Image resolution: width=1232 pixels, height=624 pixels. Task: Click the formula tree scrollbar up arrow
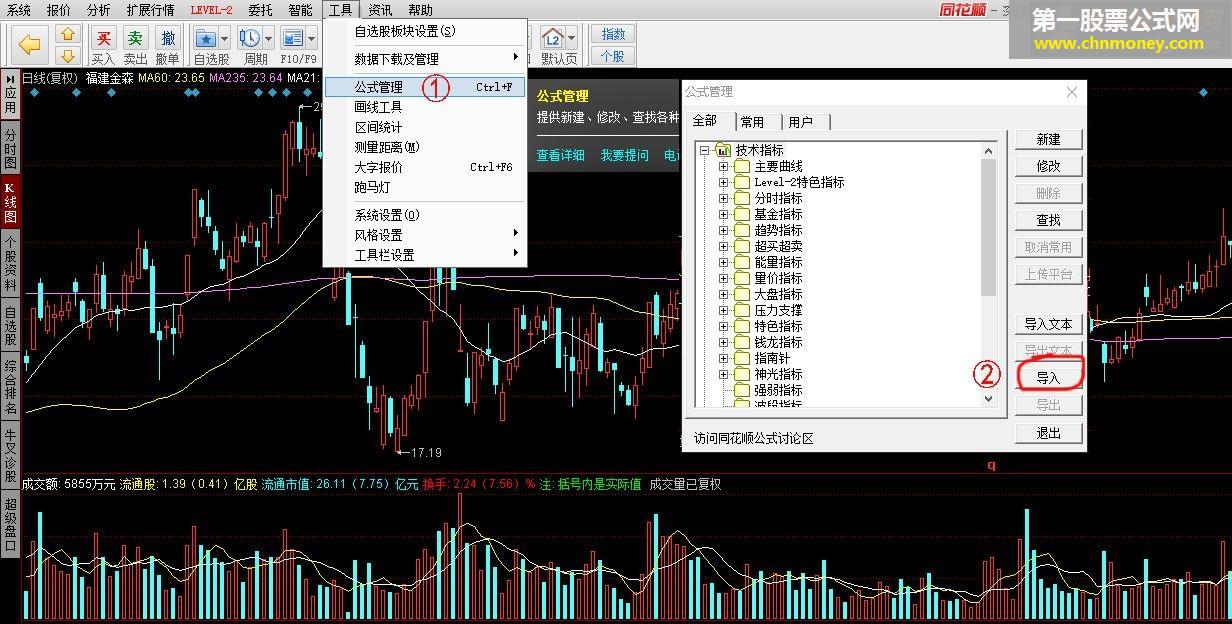click(989, 151)
